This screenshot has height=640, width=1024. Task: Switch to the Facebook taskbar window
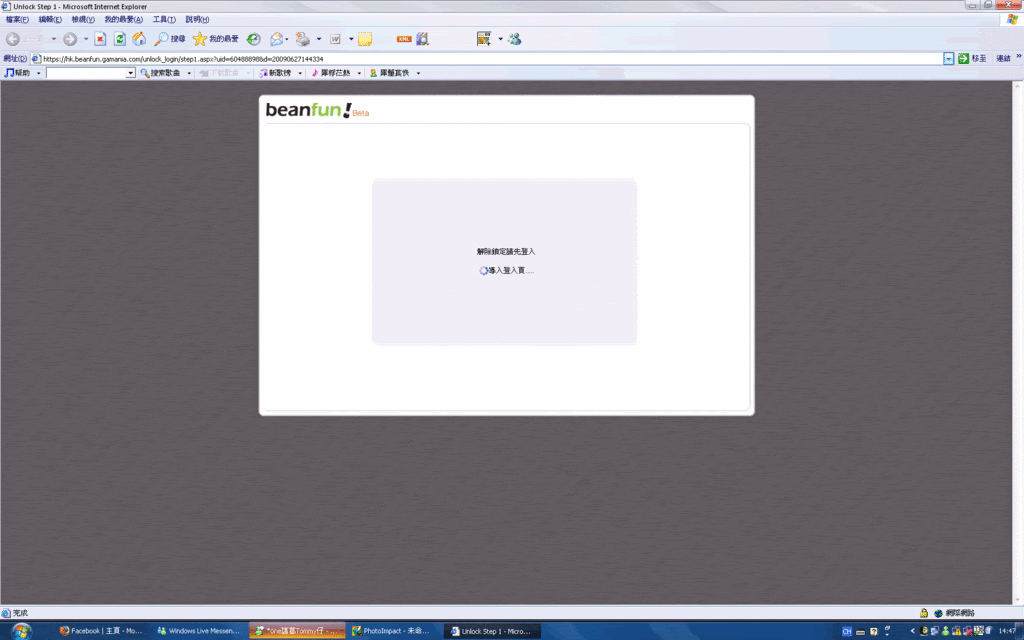click(x=101, y=631)
